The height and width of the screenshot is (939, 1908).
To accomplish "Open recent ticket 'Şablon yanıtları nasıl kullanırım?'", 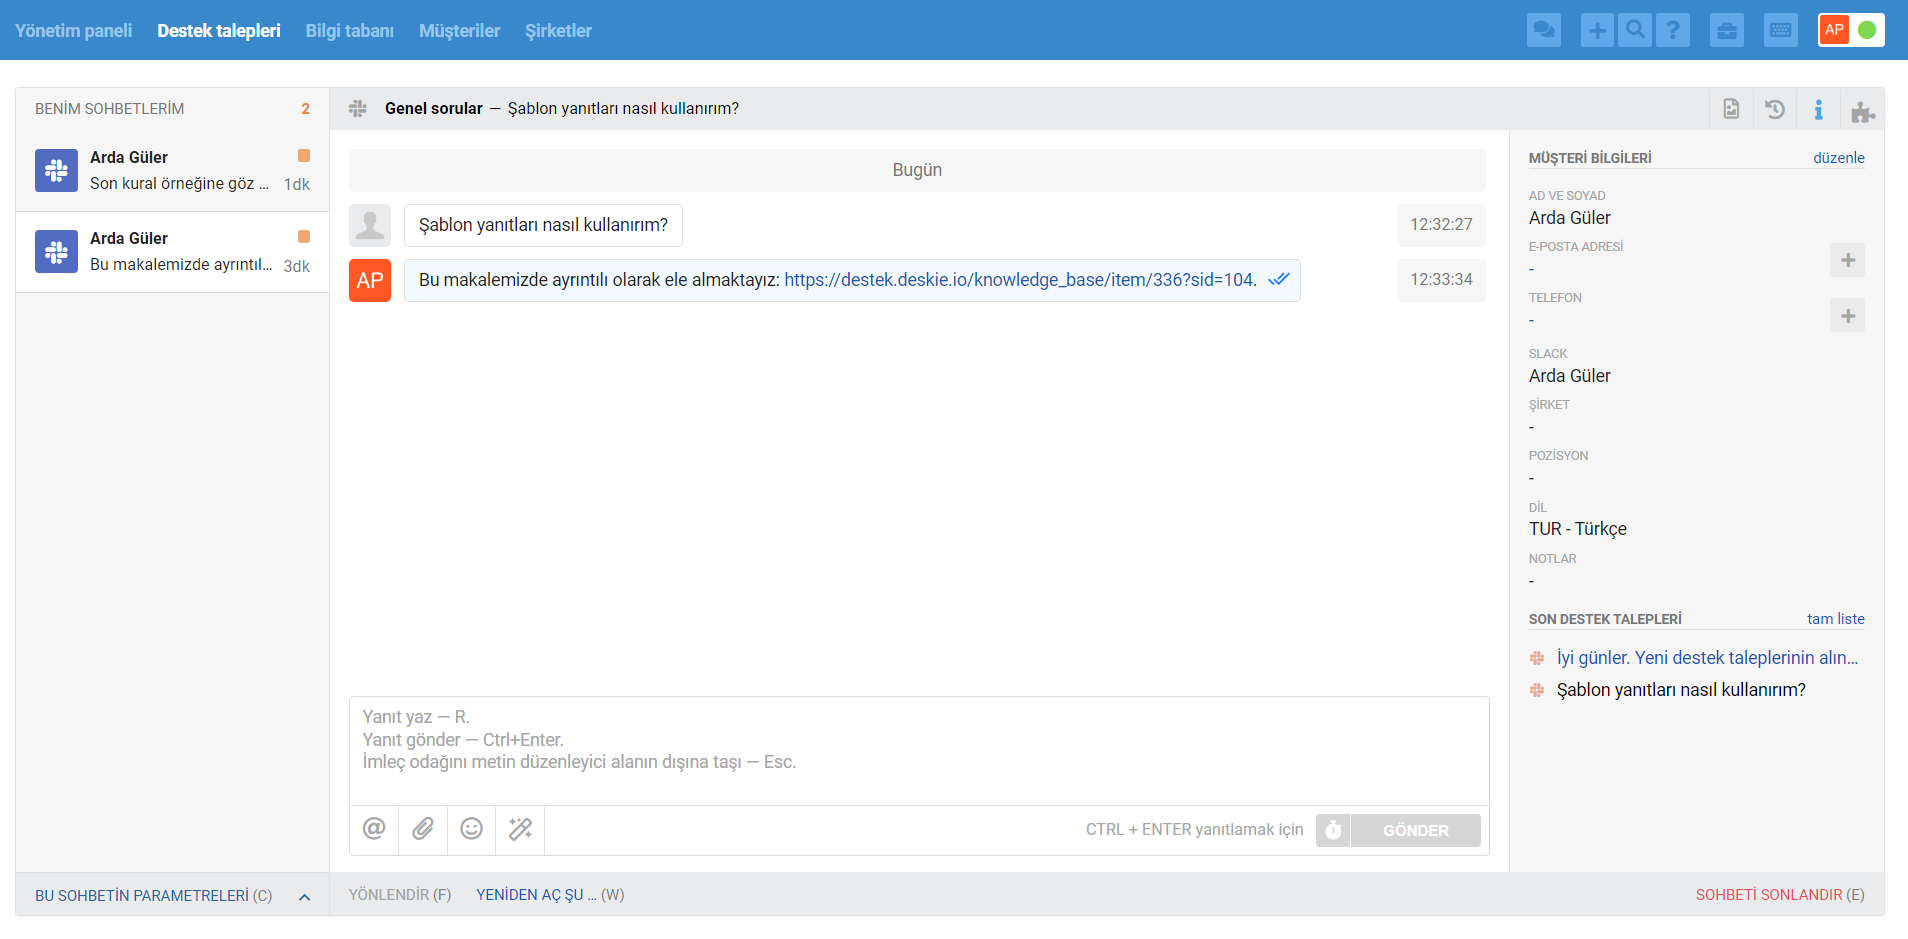I will 1681,690.
